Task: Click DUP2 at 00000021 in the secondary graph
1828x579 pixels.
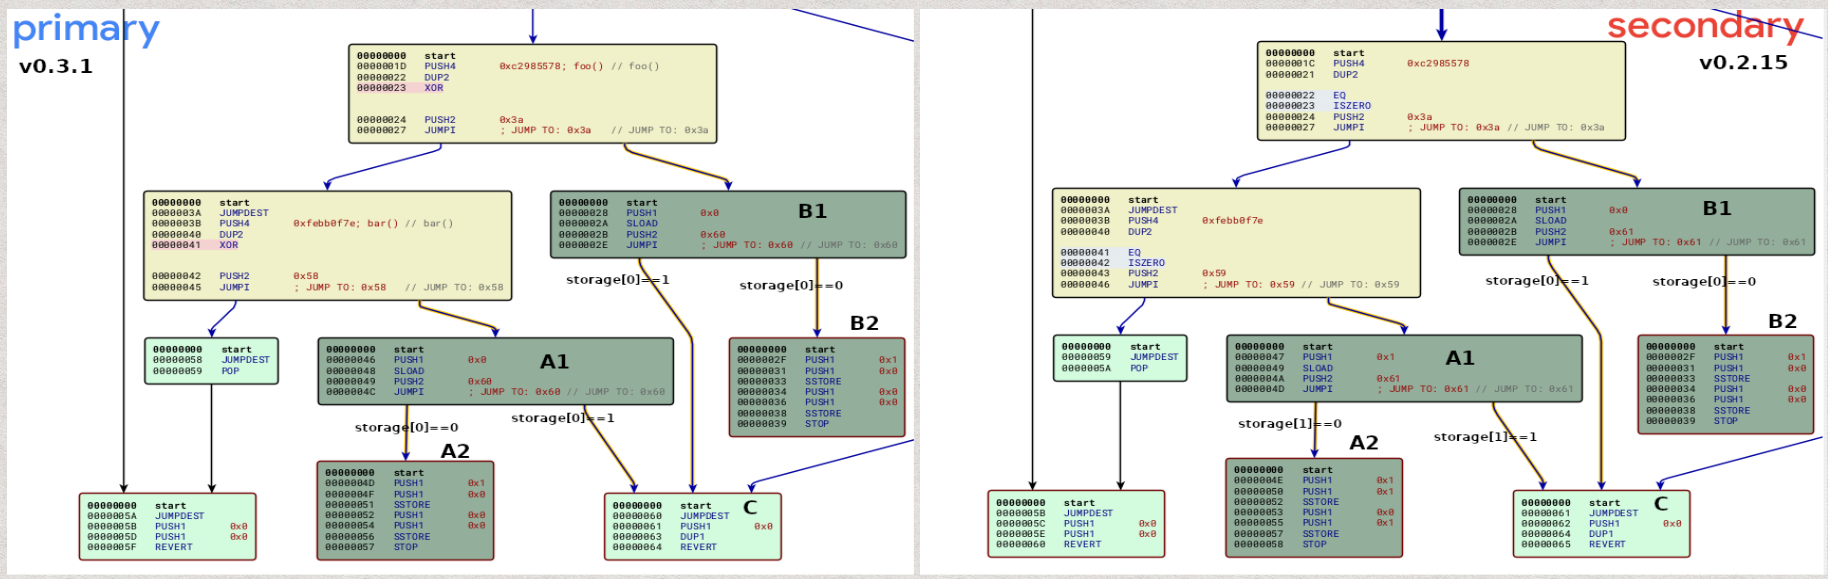Action: tap(1312, 75)
